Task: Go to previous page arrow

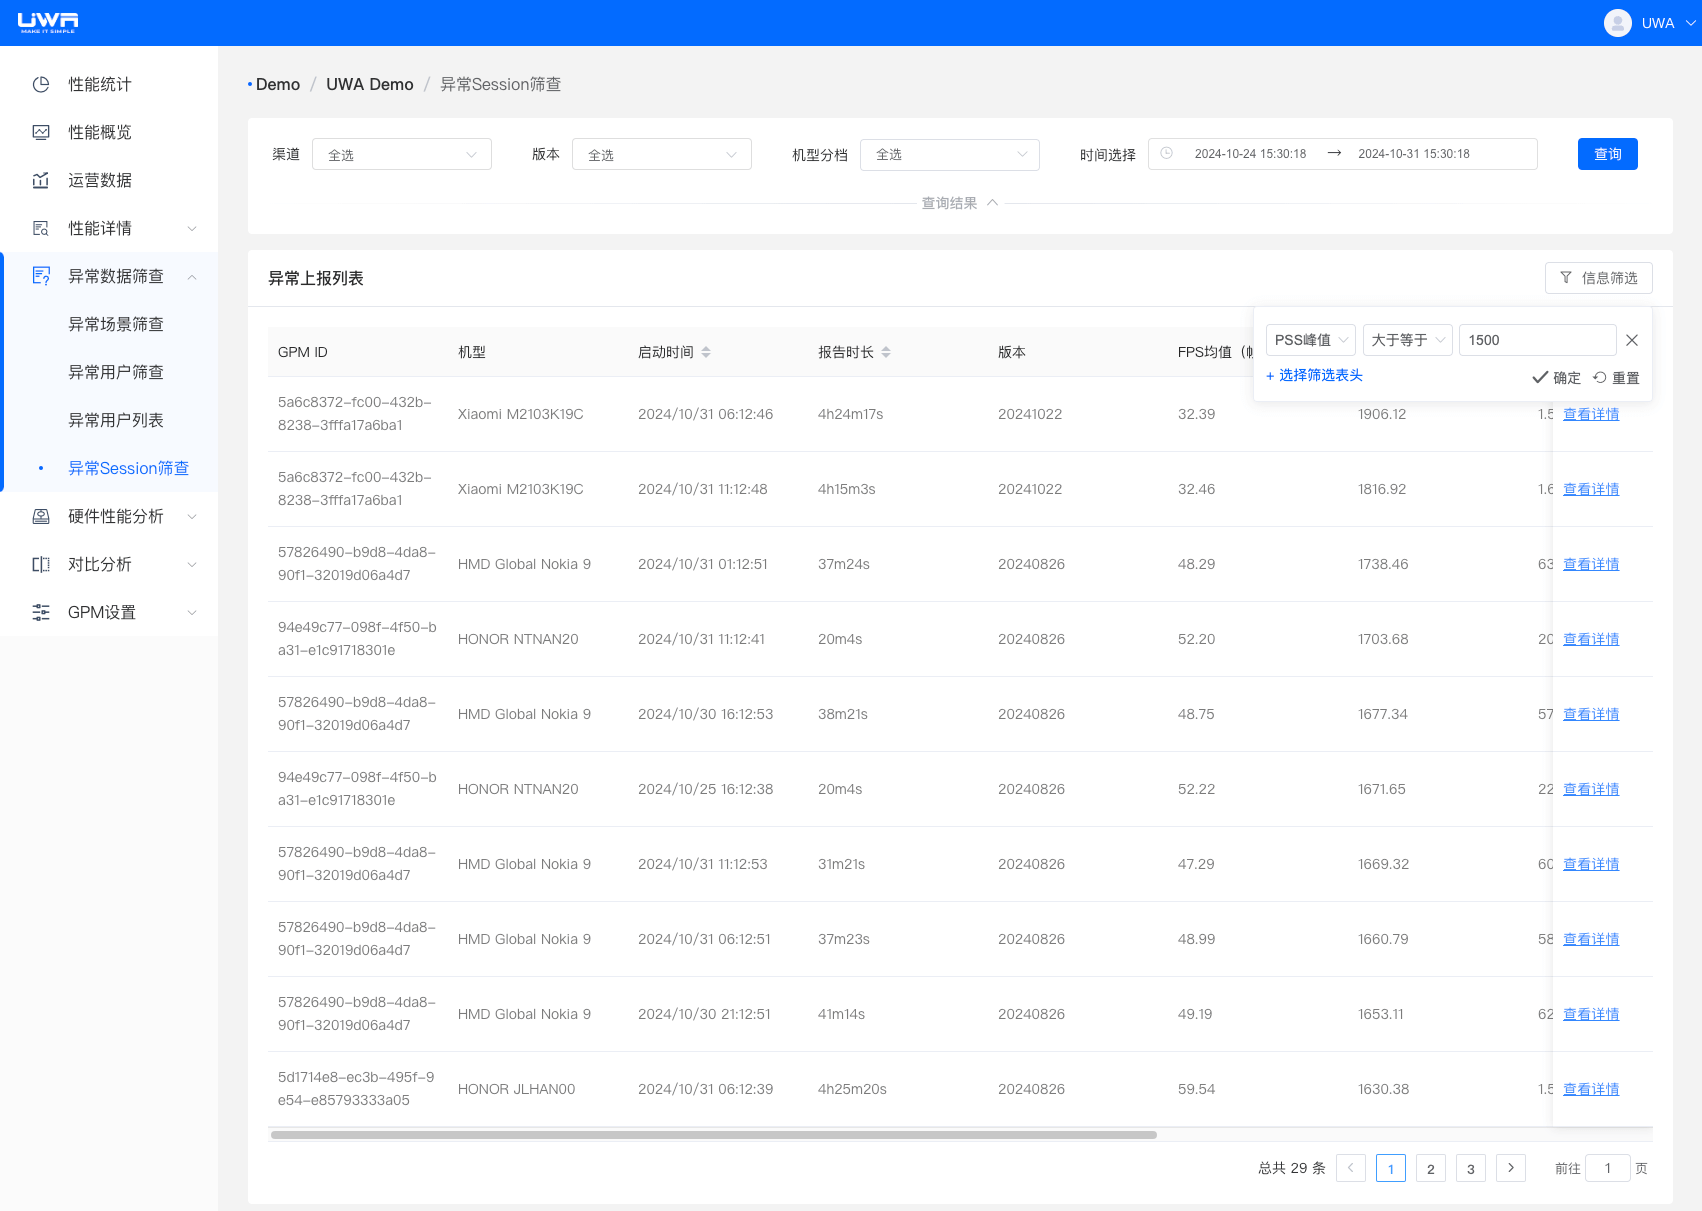Action: [1350, 1168]
